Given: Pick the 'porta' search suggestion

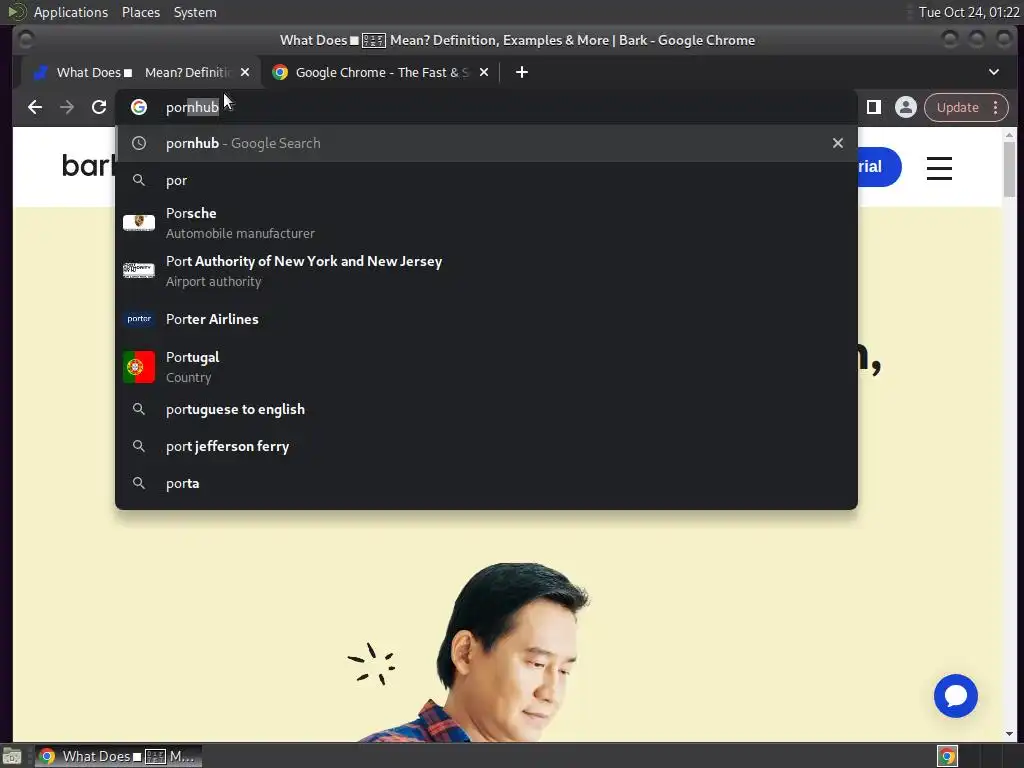Looking at the screenshot, I should coord(486,484).
